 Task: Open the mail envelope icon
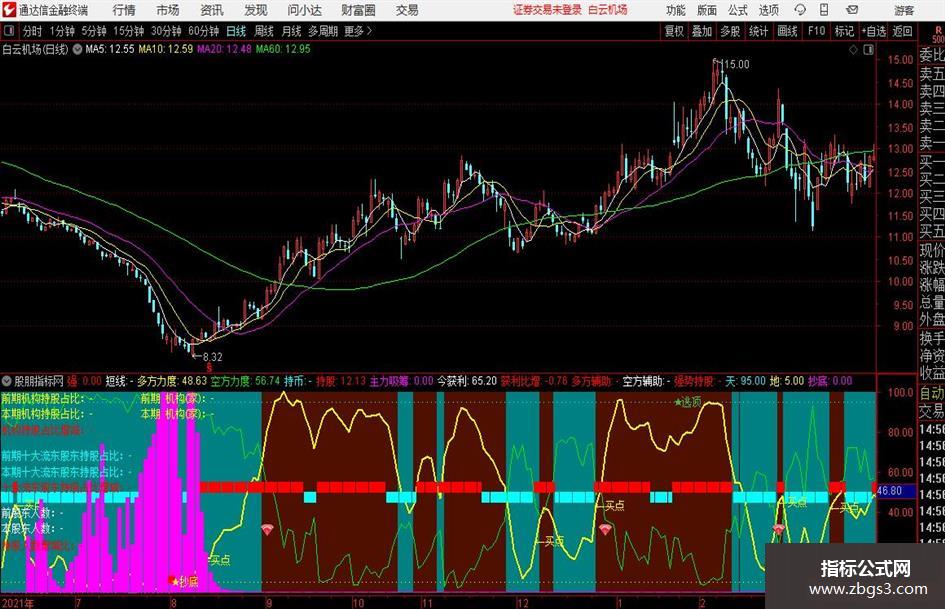coord(852,10)
